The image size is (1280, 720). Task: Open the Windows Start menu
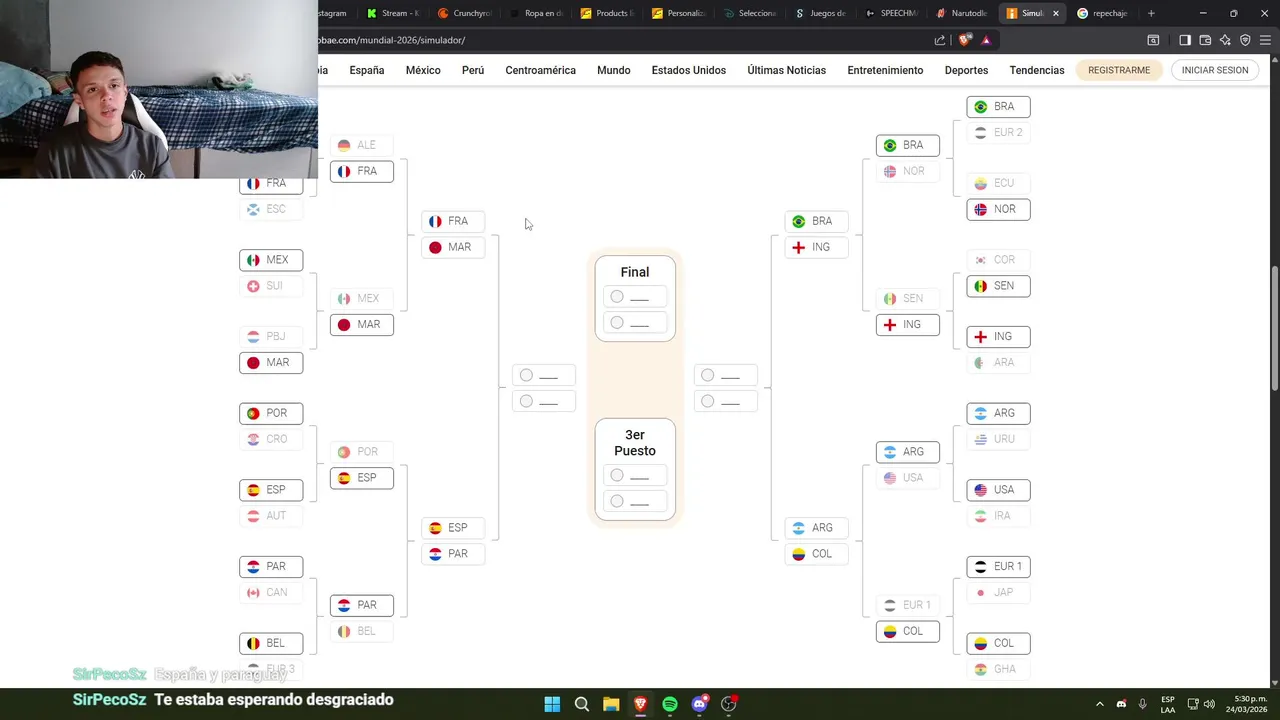552,704
